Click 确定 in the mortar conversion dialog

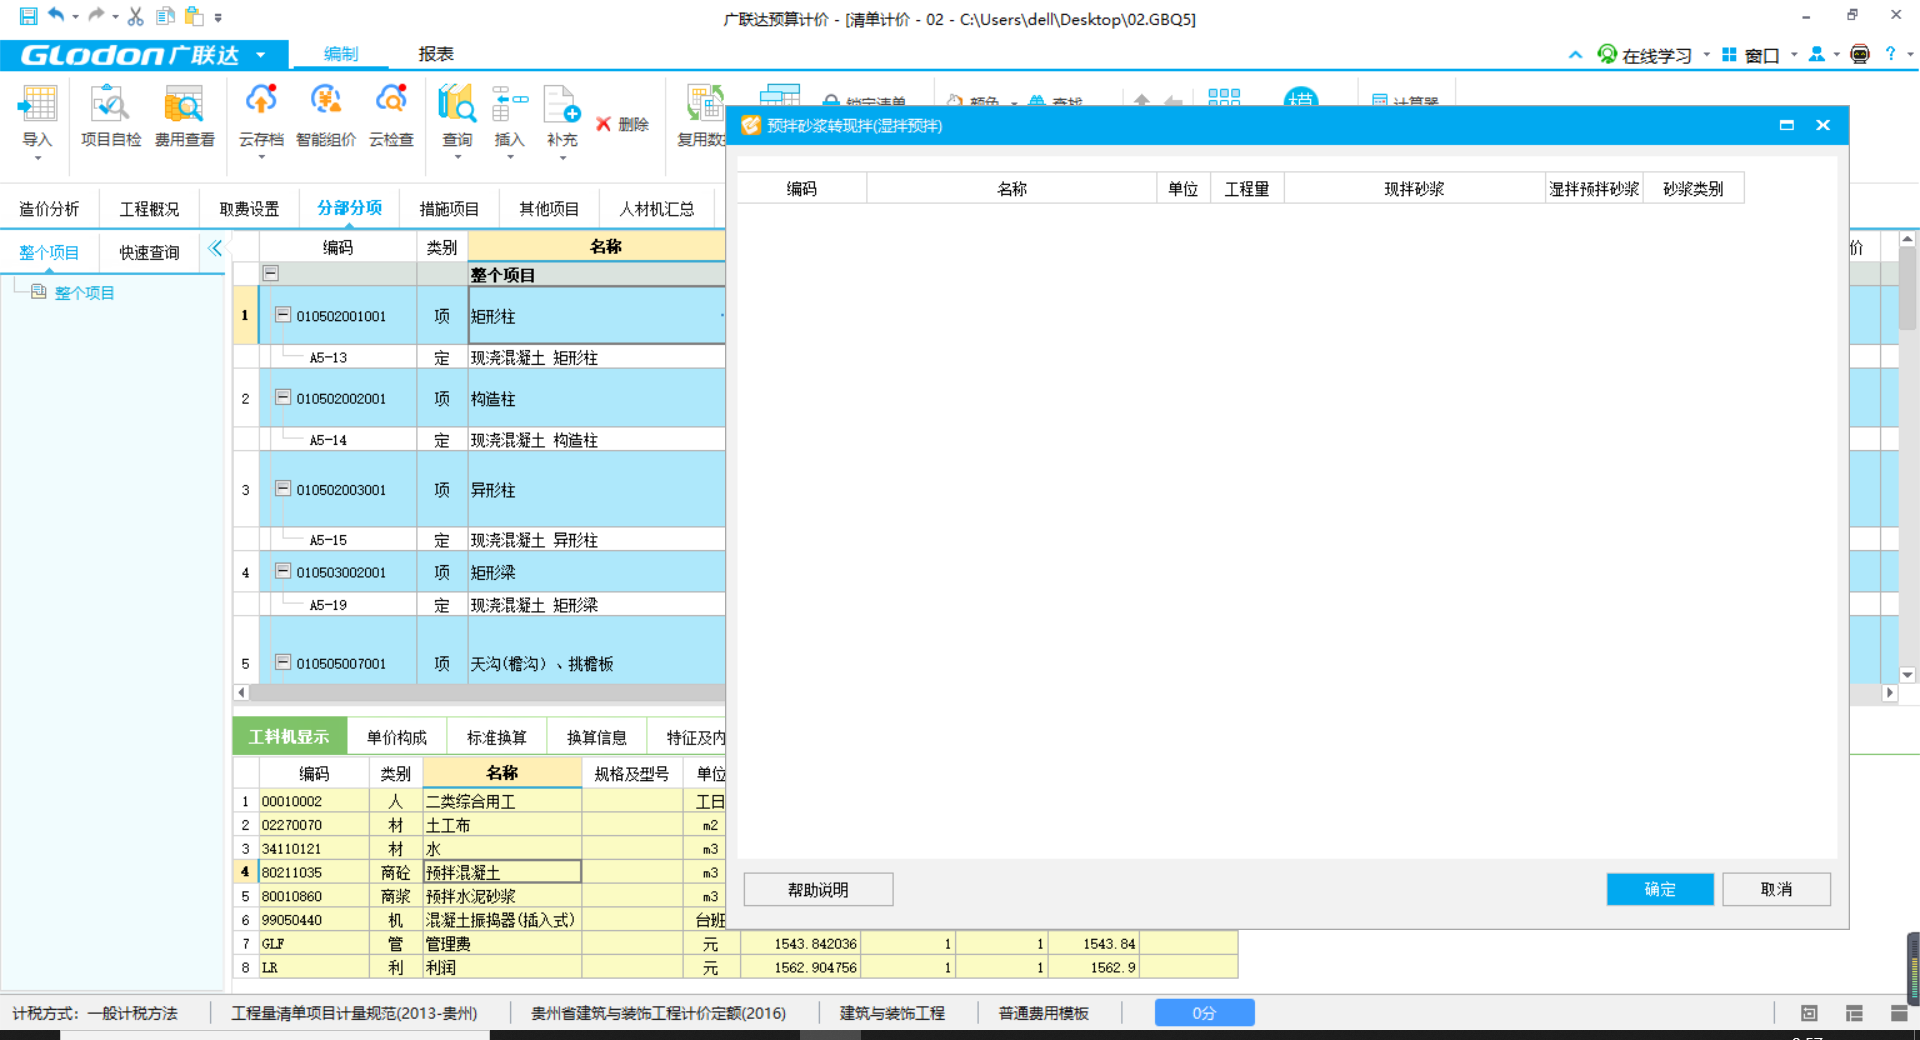click(1660, 889)
